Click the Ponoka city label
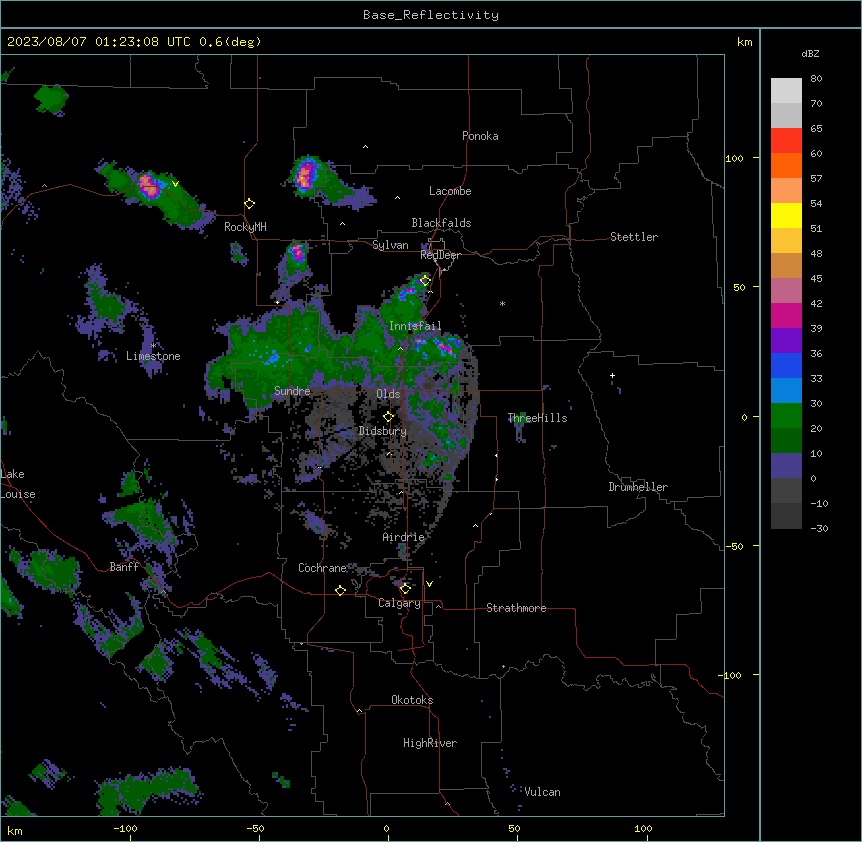This screenshot has height=842, width=862. (480, 136)
